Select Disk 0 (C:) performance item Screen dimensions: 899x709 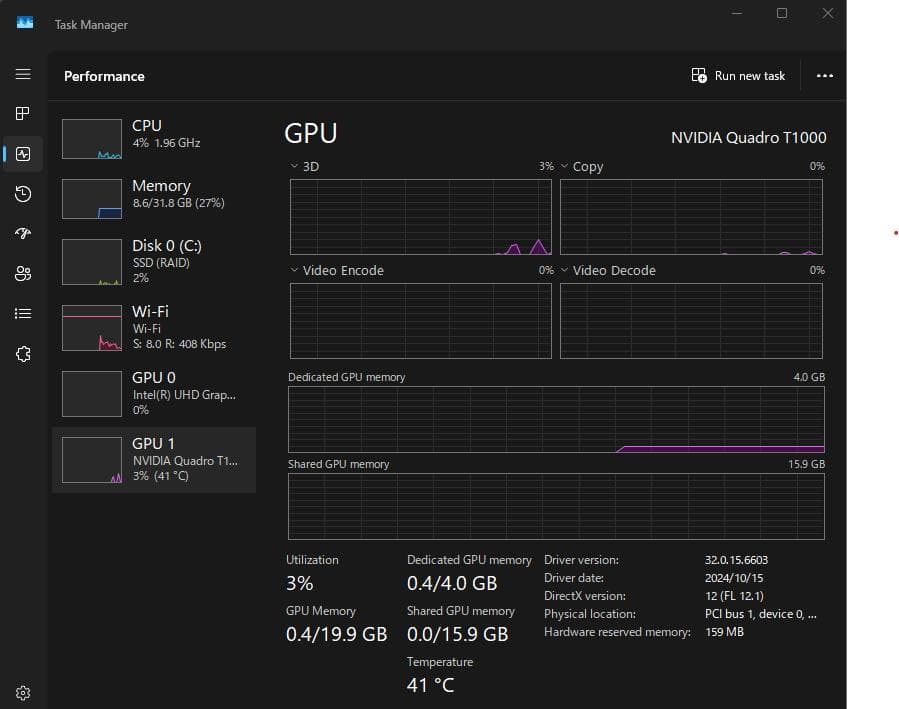(x=154, y=262)
